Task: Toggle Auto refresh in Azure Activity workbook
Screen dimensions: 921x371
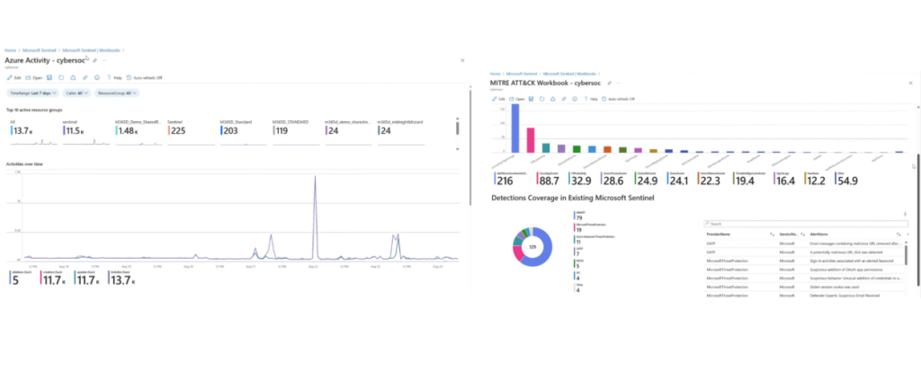Action: (x=144, y=77)
